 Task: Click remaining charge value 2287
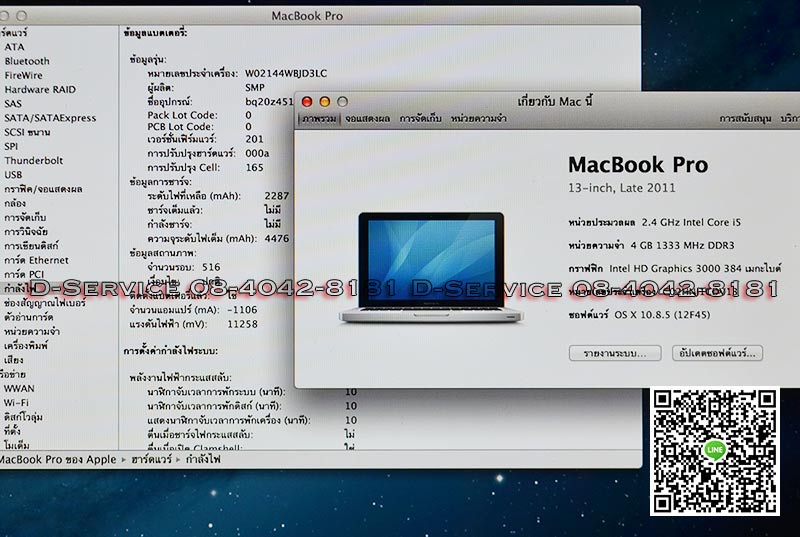tap(277, 196)
